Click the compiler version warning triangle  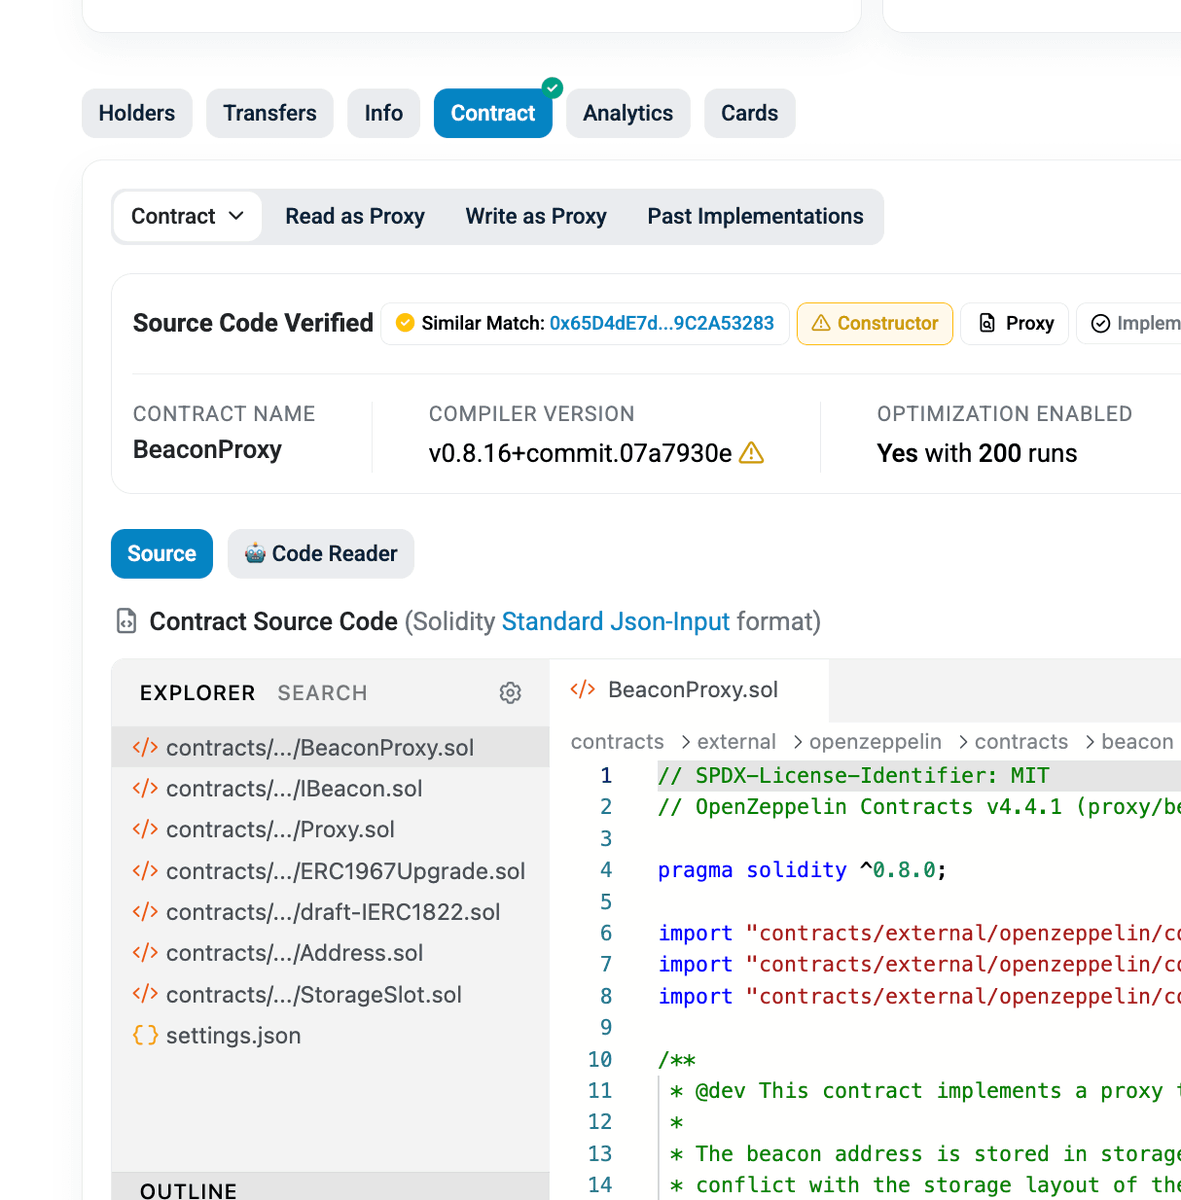(x=751, y=453)
